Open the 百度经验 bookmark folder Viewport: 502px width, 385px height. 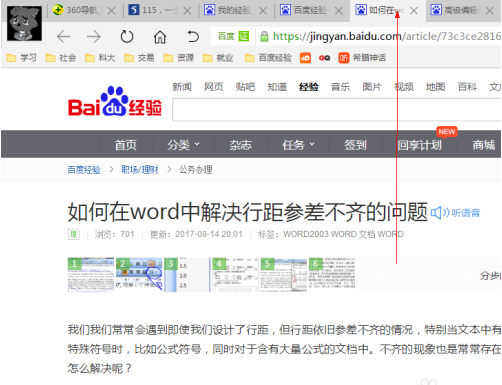click(x=268, y=58)
